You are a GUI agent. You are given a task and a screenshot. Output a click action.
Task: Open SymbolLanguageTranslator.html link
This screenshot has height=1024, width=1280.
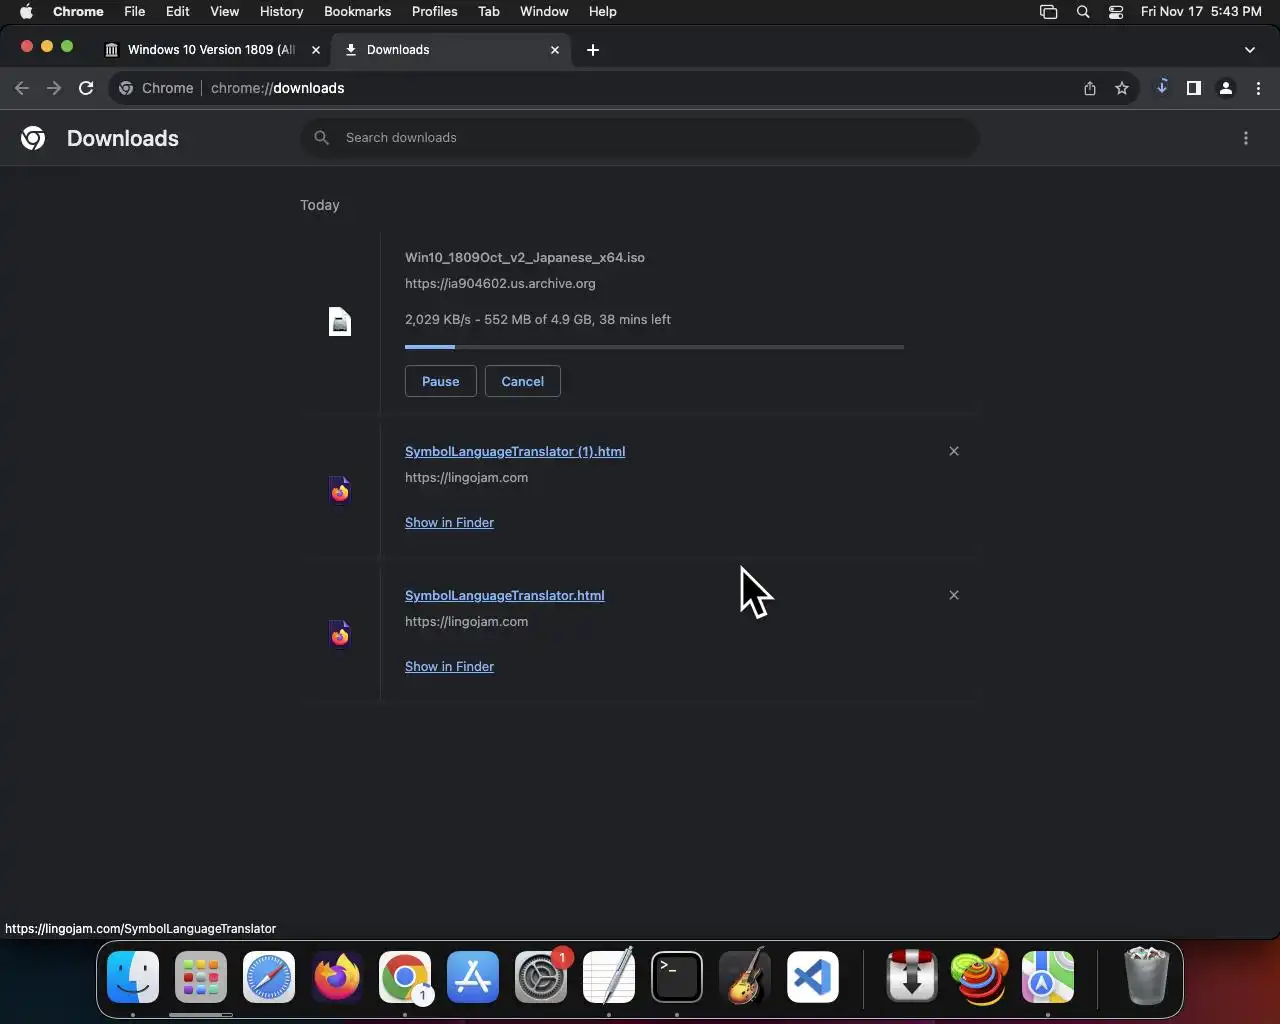pos(504,596)
